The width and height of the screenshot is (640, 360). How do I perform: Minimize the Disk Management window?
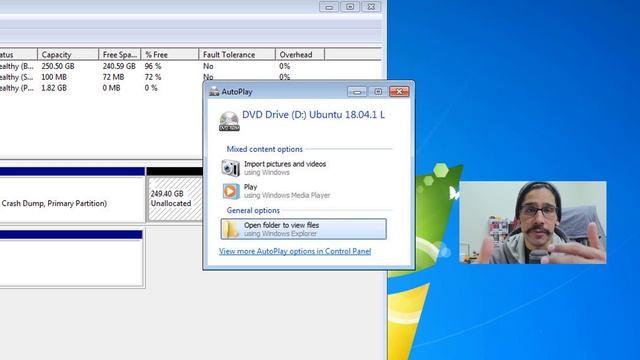point(329,7)
